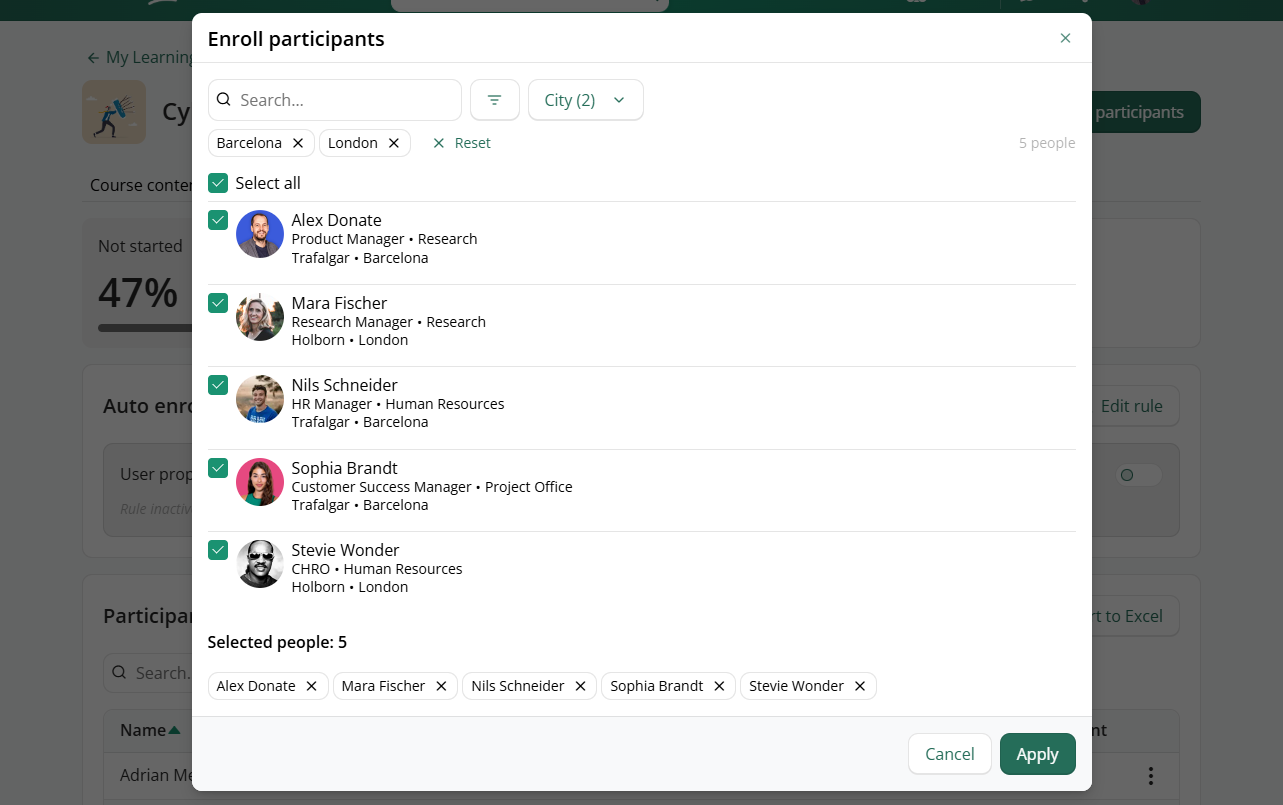Viewport: 1283px width, 805px height.
Task: Remove the Barcelona filter chip
Action: tap(298, 143)
